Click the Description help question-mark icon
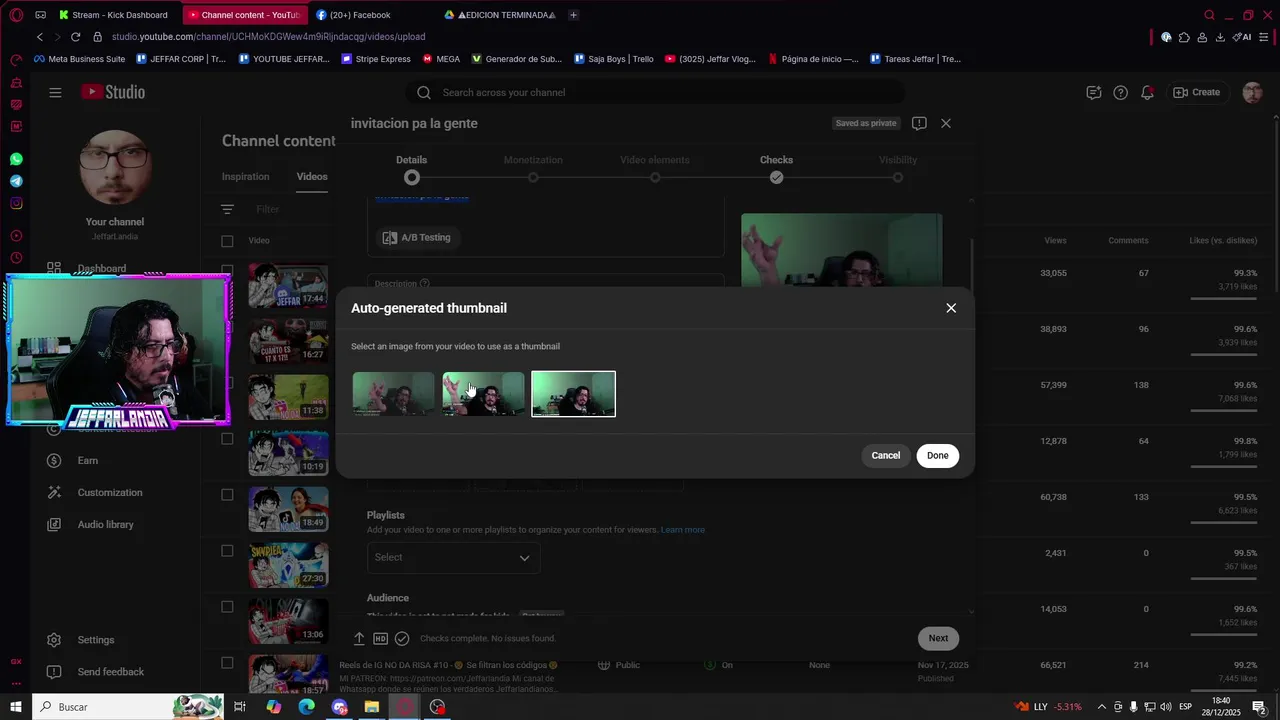The image size is (1280, 720). (425, 284)
